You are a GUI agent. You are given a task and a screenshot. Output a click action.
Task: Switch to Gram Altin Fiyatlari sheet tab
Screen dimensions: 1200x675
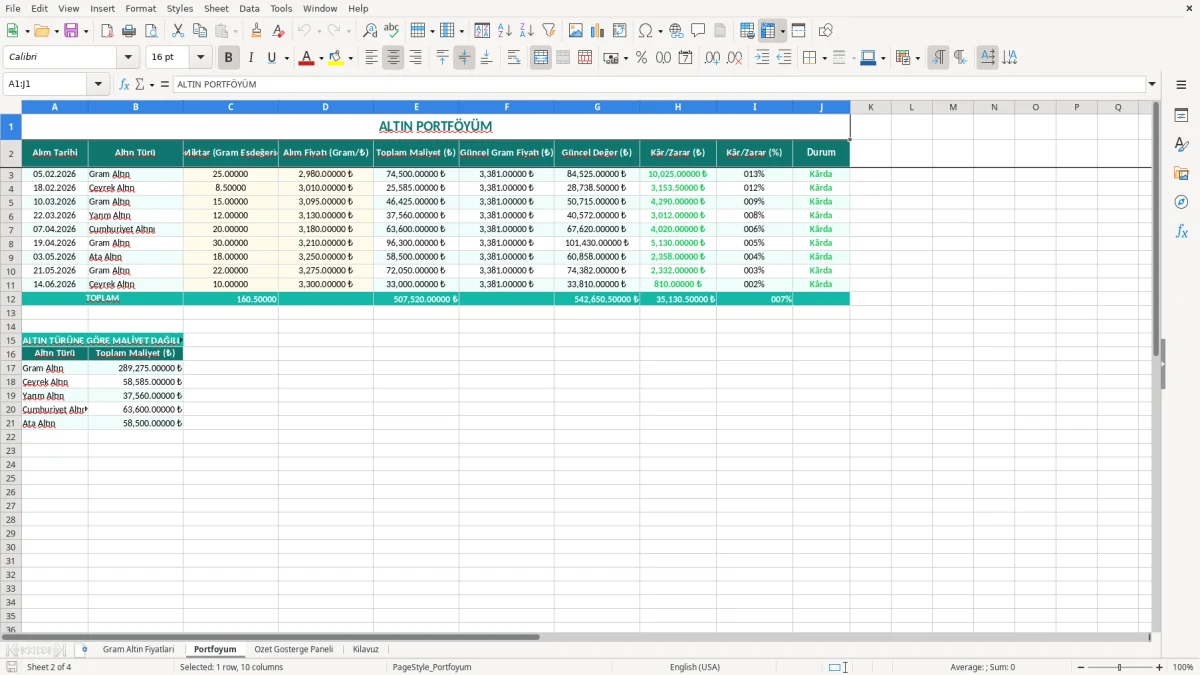click(x=139, y=649)
